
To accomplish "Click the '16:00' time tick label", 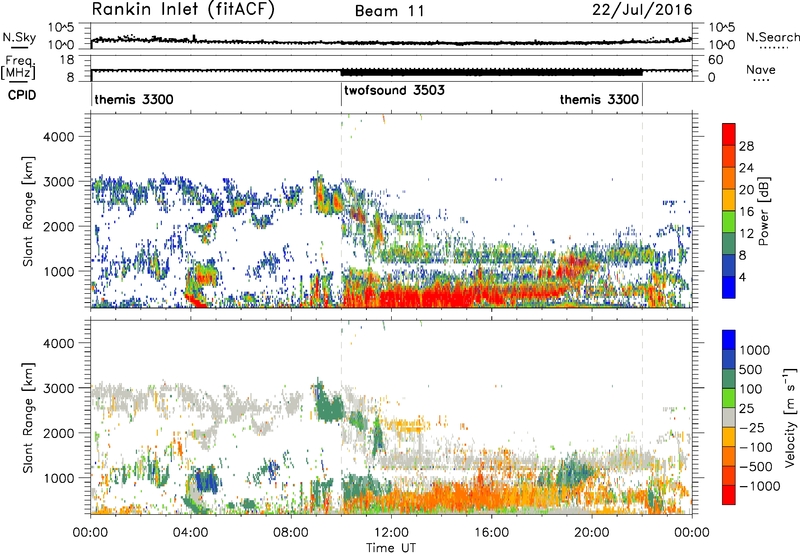I will coord(491,533).
